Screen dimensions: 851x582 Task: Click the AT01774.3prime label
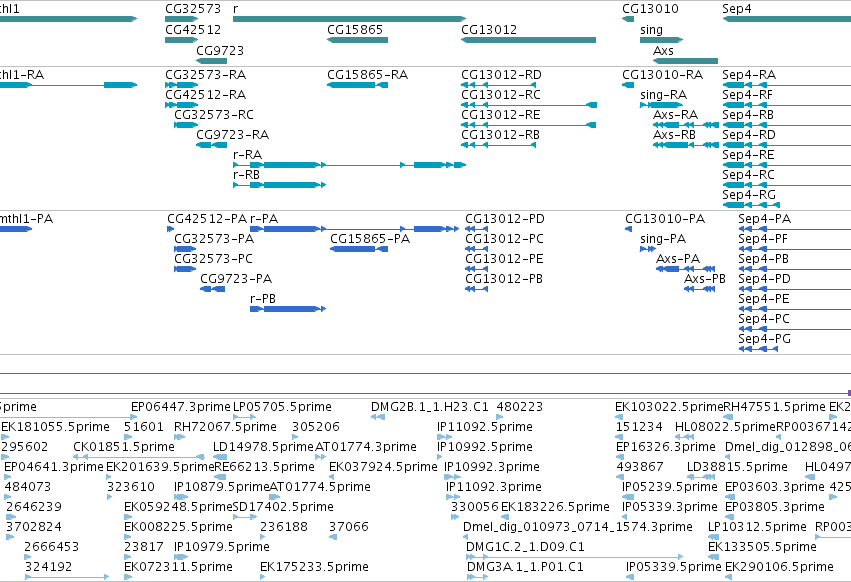coord(366,447)
